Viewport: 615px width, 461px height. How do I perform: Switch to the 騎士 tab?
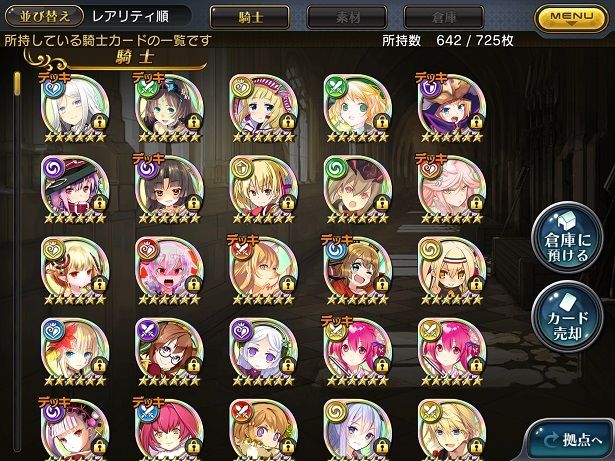250,17
